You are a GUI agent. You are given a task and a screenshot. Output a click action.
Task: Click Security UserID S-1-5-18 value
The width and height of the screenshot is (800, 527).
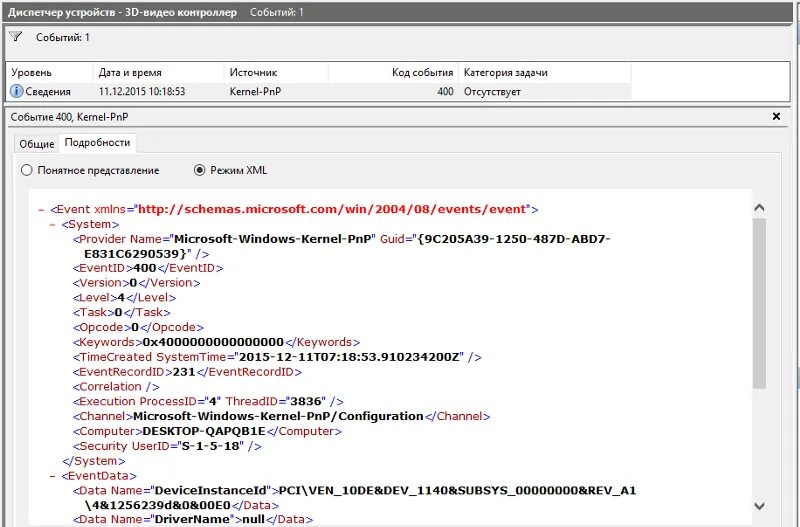pos(211,446)
